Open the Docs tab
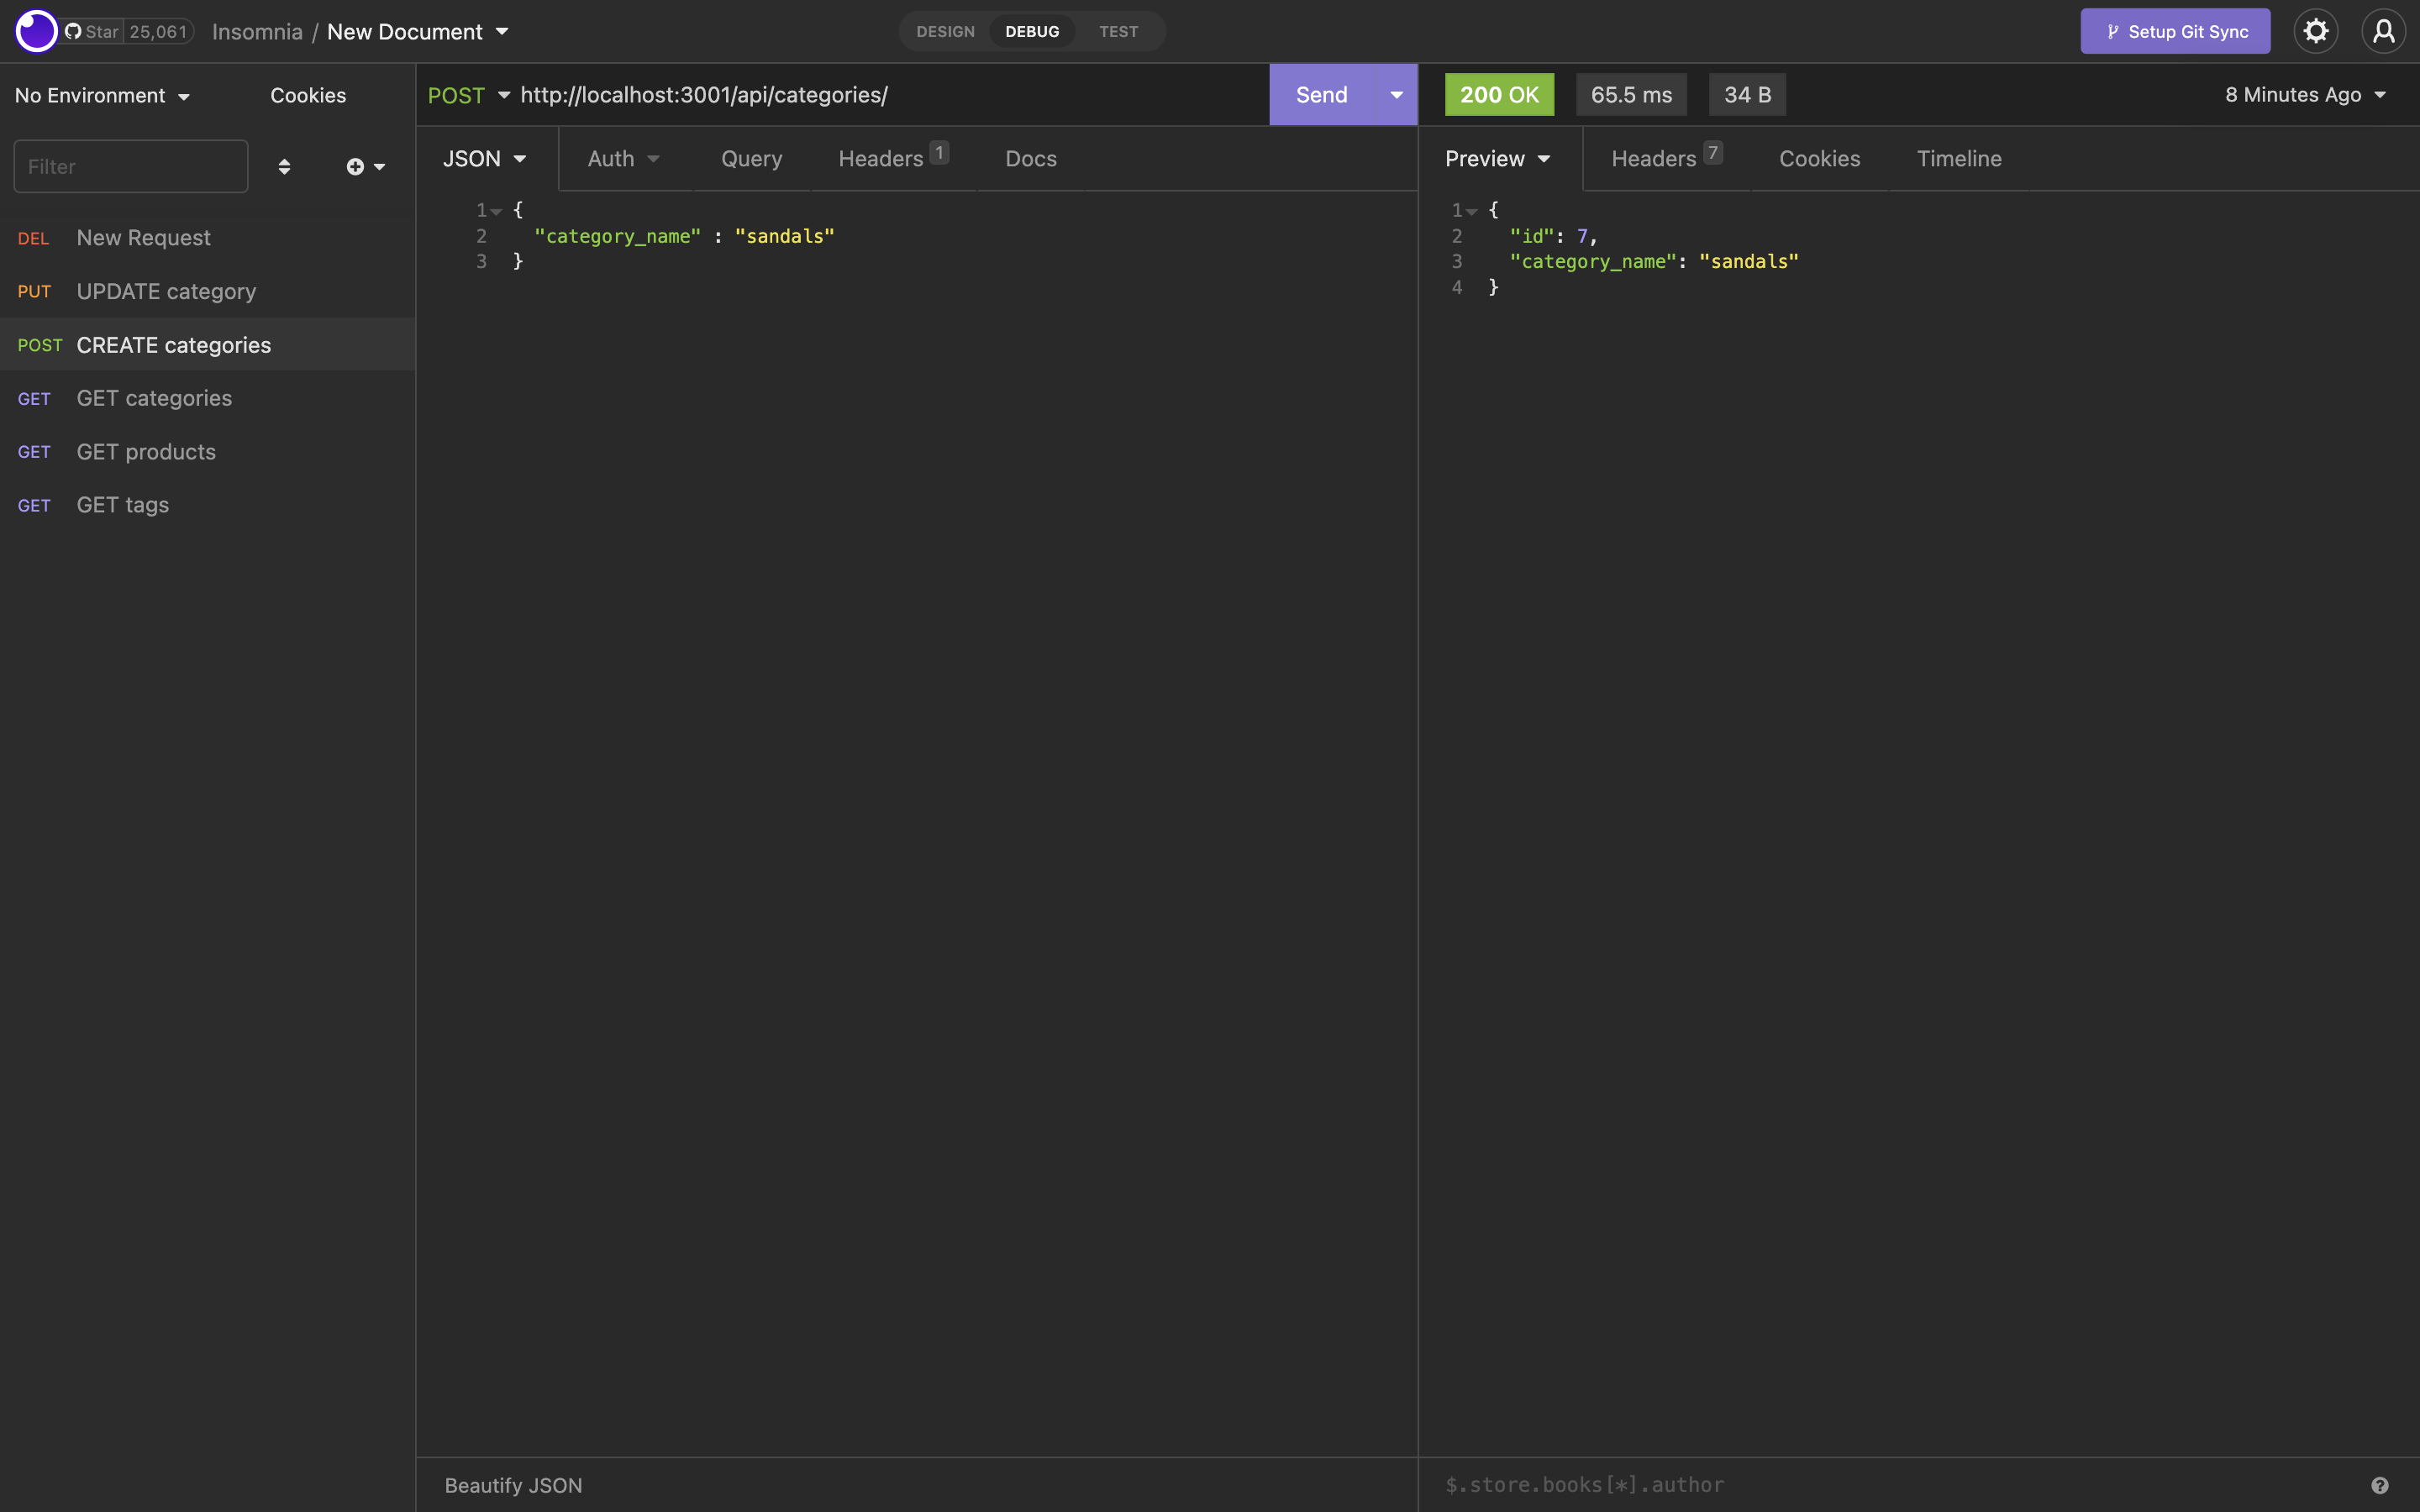 point(1030,158)
